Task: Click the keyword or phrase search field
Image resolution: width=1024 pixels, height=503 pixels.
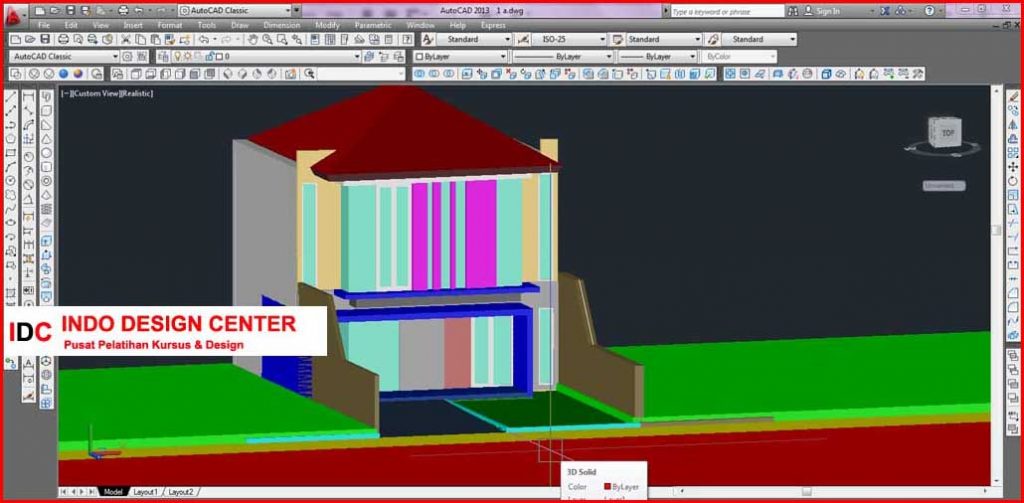Action: [727, 11]
